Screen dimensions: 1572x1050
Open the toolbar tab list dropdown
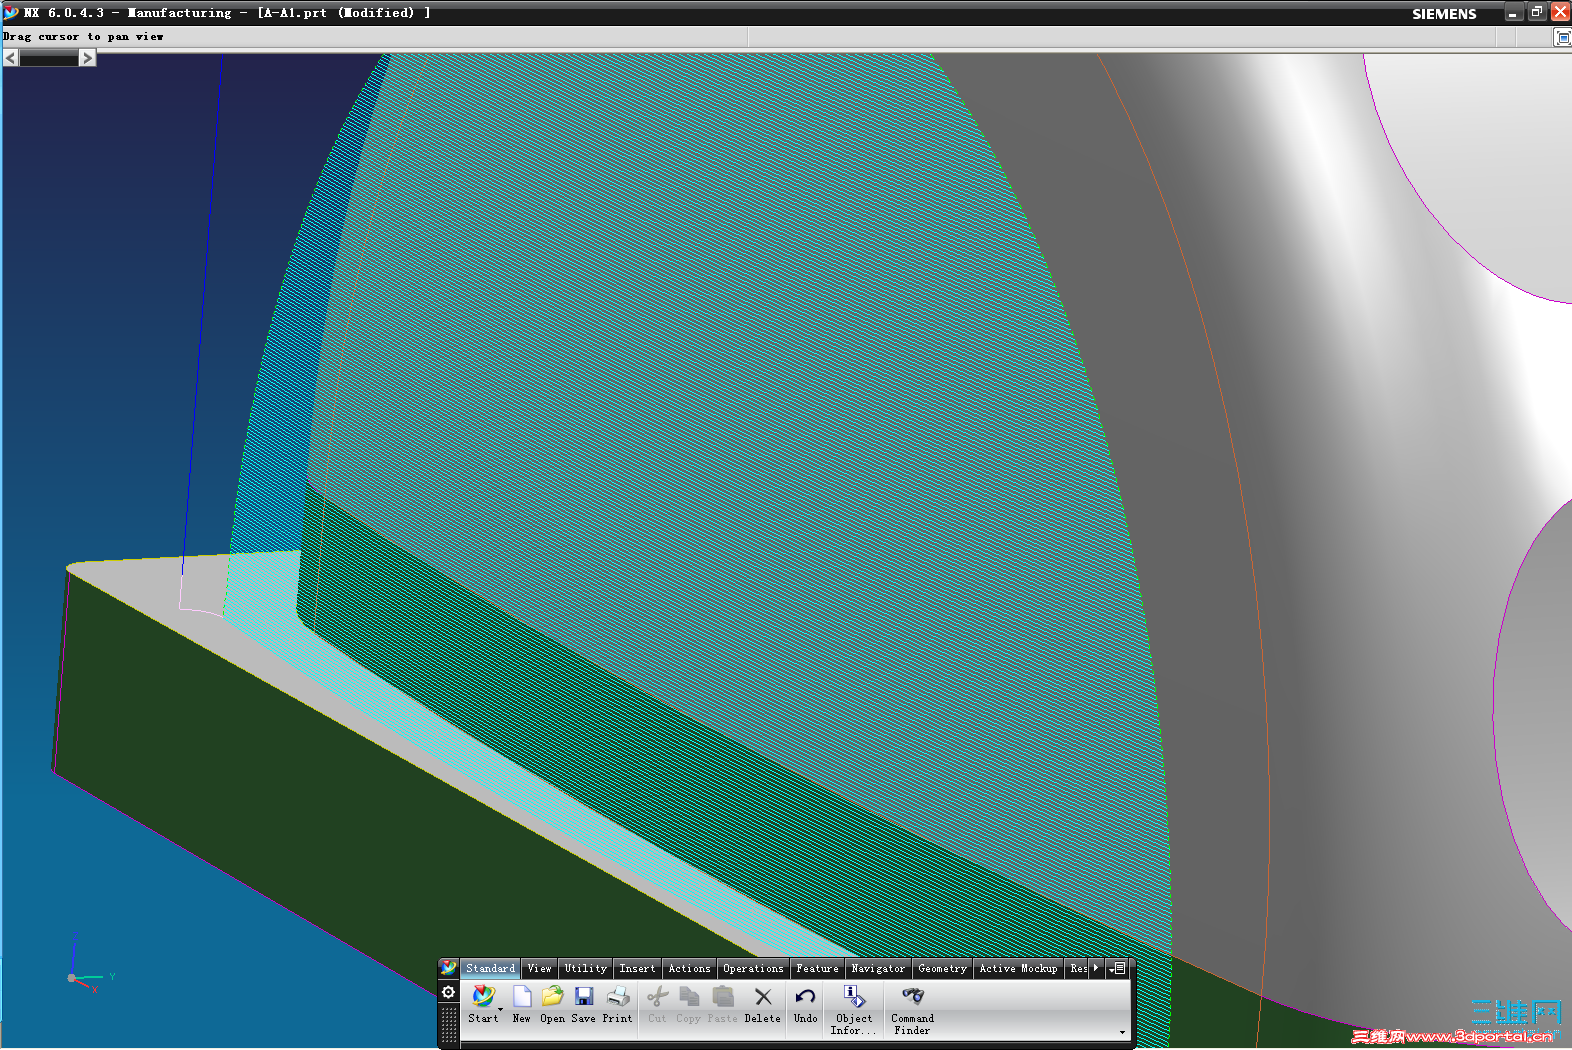click(1118, 968)
